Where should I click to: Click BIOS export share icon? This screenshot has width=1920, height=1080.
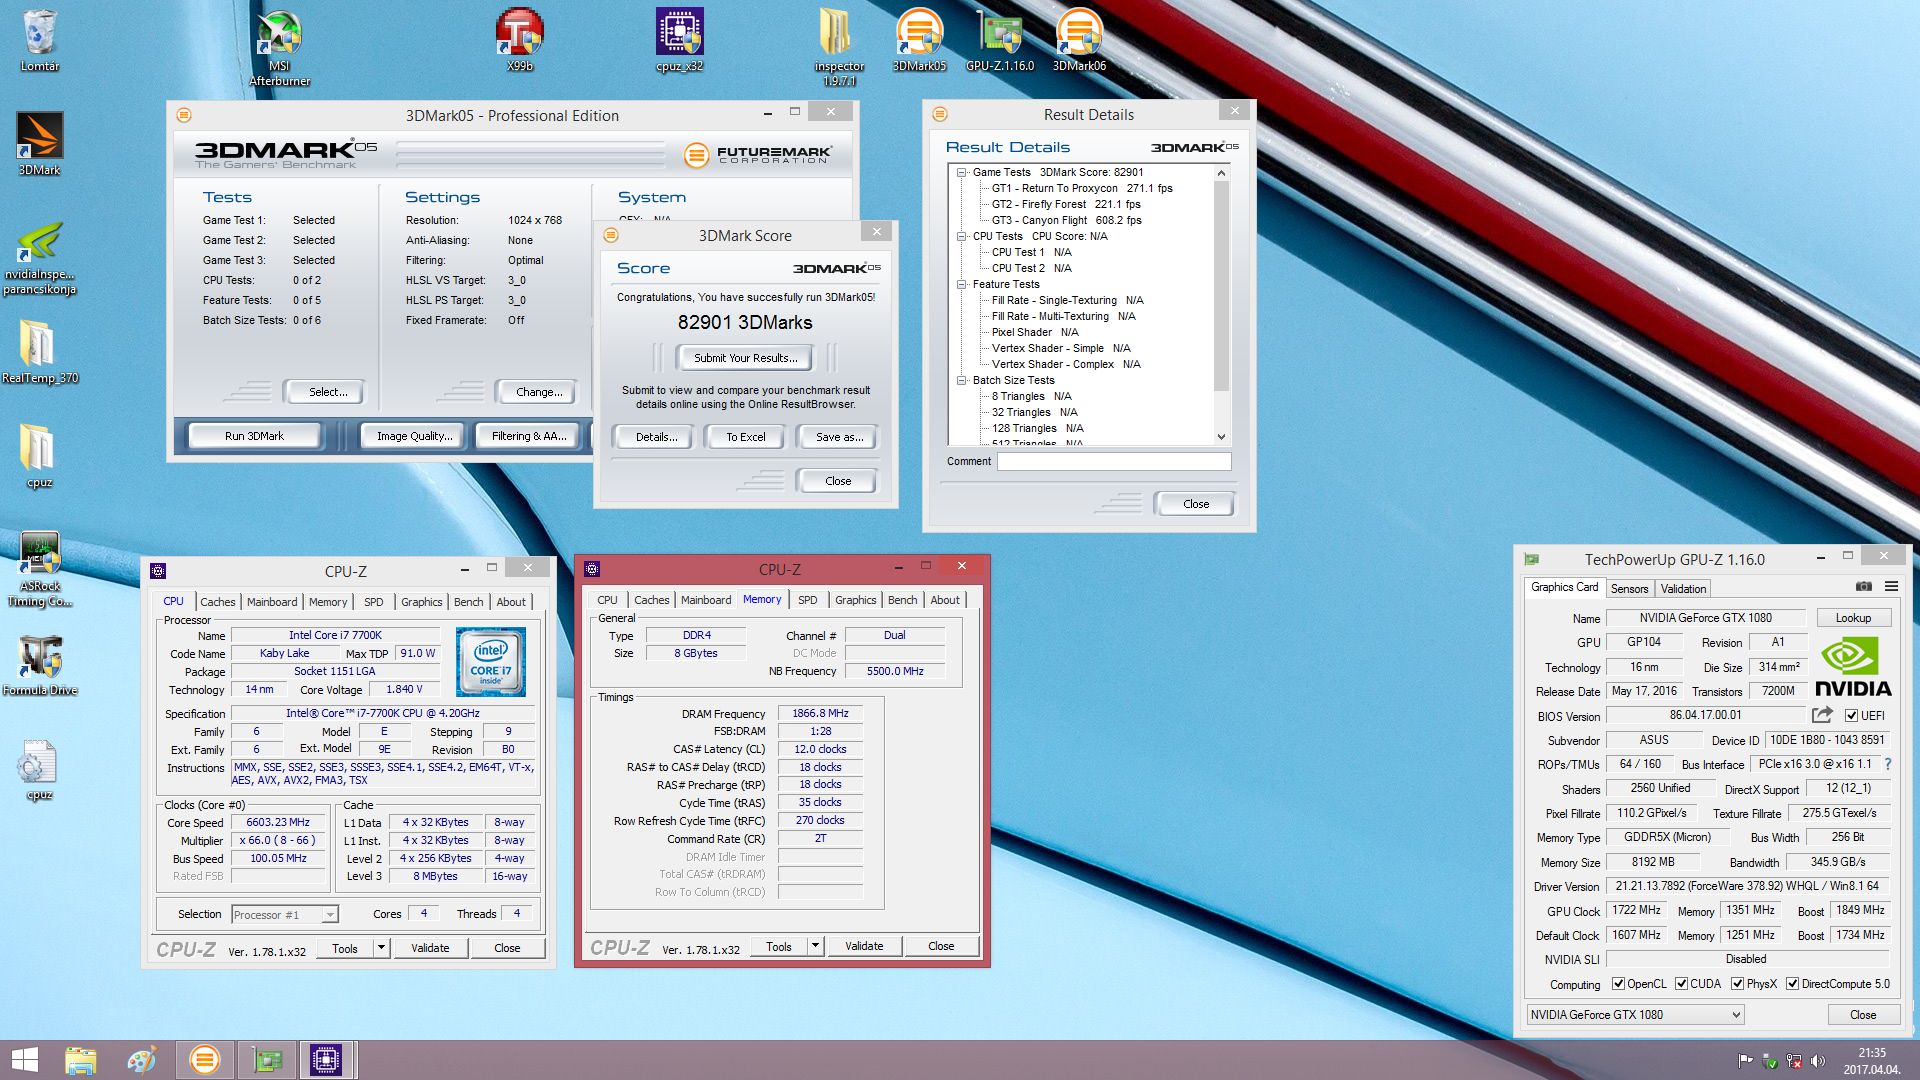point(1822,715)
